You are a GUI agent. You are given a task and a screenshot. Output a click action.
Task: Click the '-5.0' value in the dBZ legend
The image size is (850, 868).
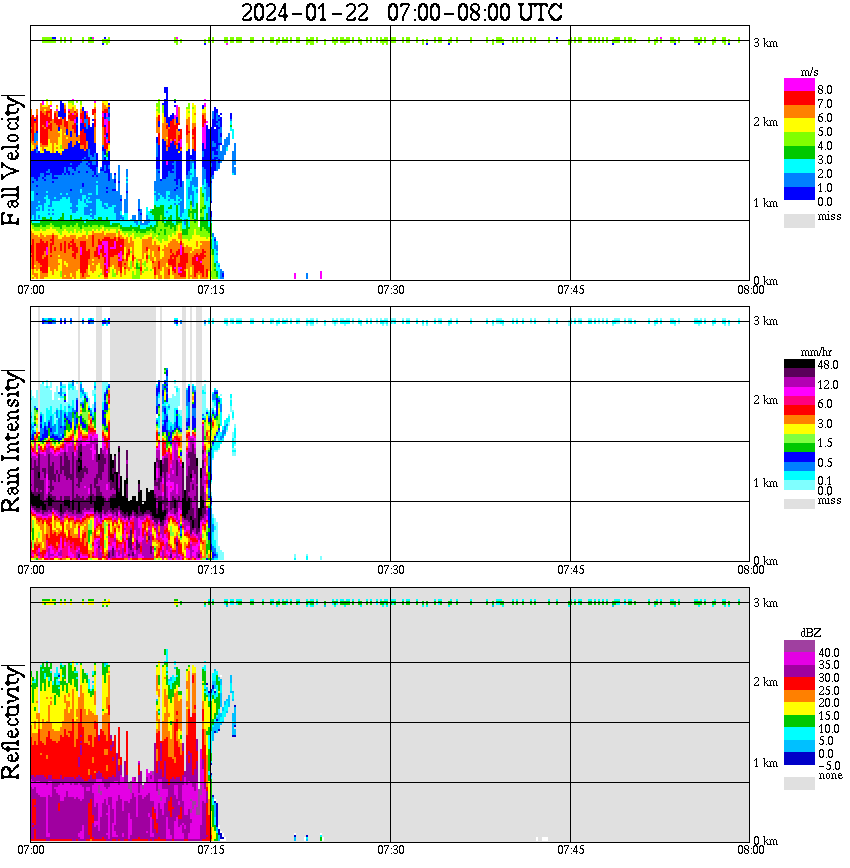click(828, 766)
